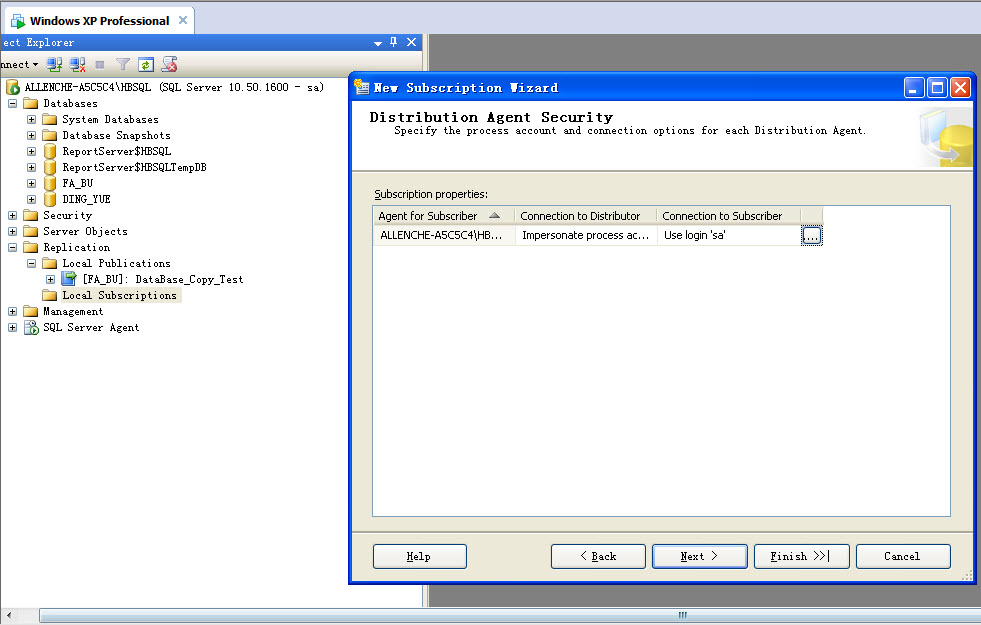Expand the Server Objects node
The height and width of the screenshot is (625, 981).
click(13, 231)
